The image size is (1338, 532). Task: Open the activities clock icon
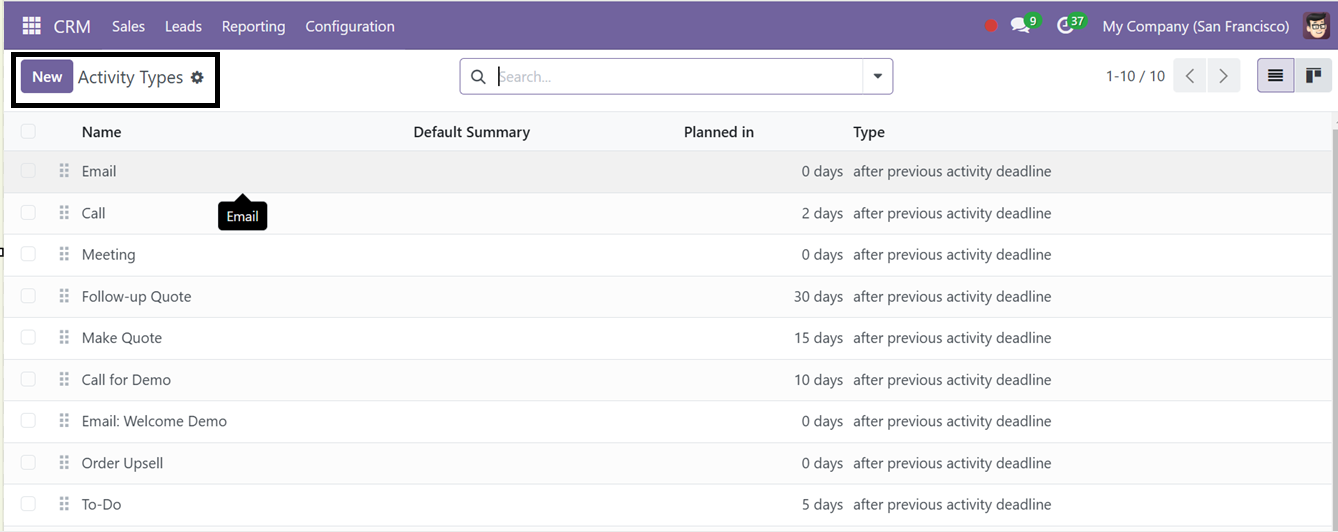click(x=1065, y=26)
